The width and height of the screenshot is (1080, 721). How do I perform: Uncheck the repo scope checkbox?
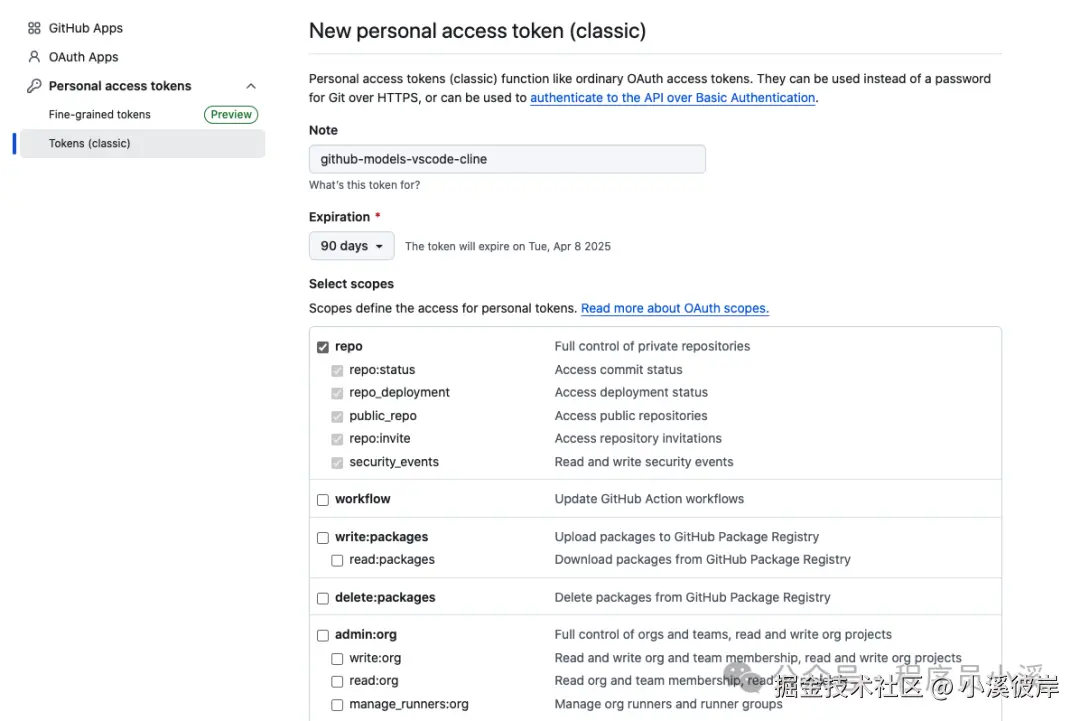[x=323, y=347]
